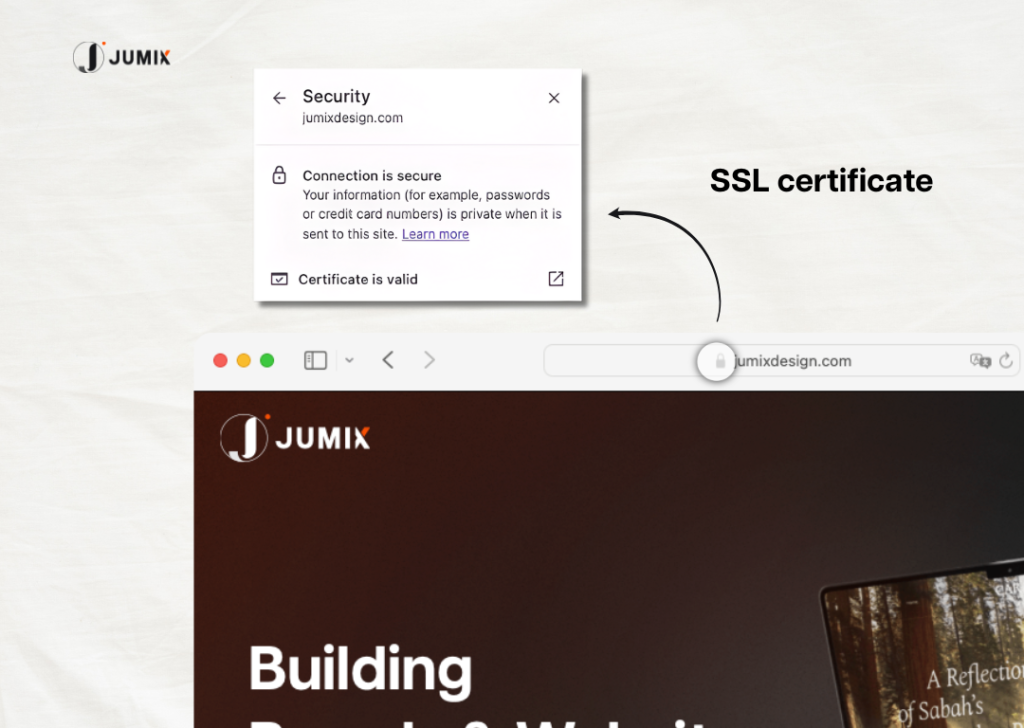The image size is (1024, 728).
Task: Click the certificate checkmark icon
Action: 279,279
